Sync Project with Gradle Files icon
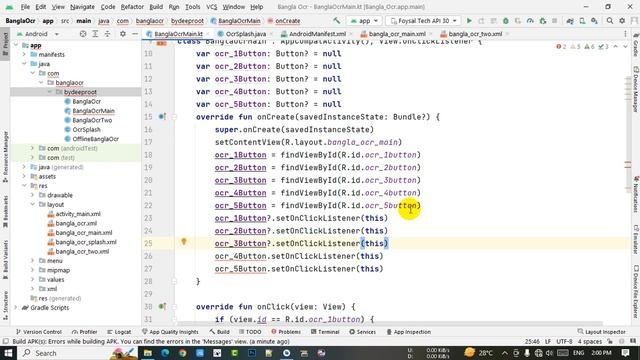The height and width of the screenshot is (360, 640). tap(570, 20)
